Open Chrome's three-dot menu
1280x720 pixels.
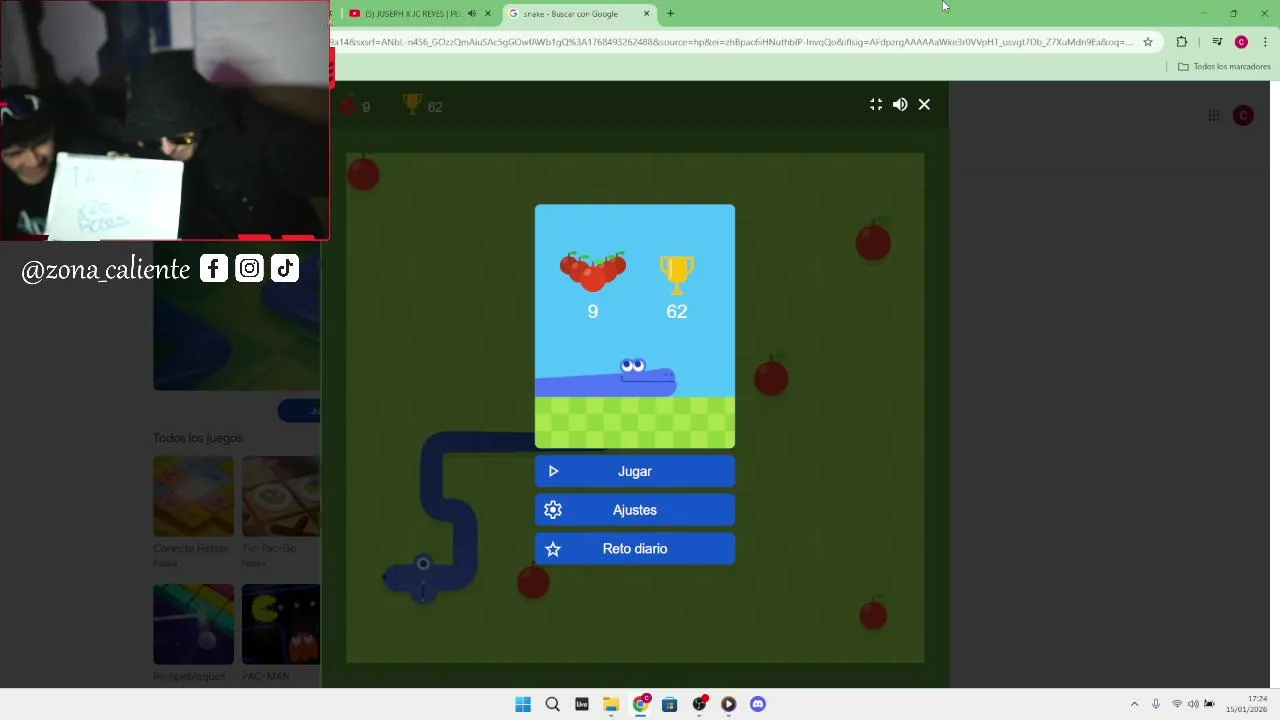[x=1266, y=42]
